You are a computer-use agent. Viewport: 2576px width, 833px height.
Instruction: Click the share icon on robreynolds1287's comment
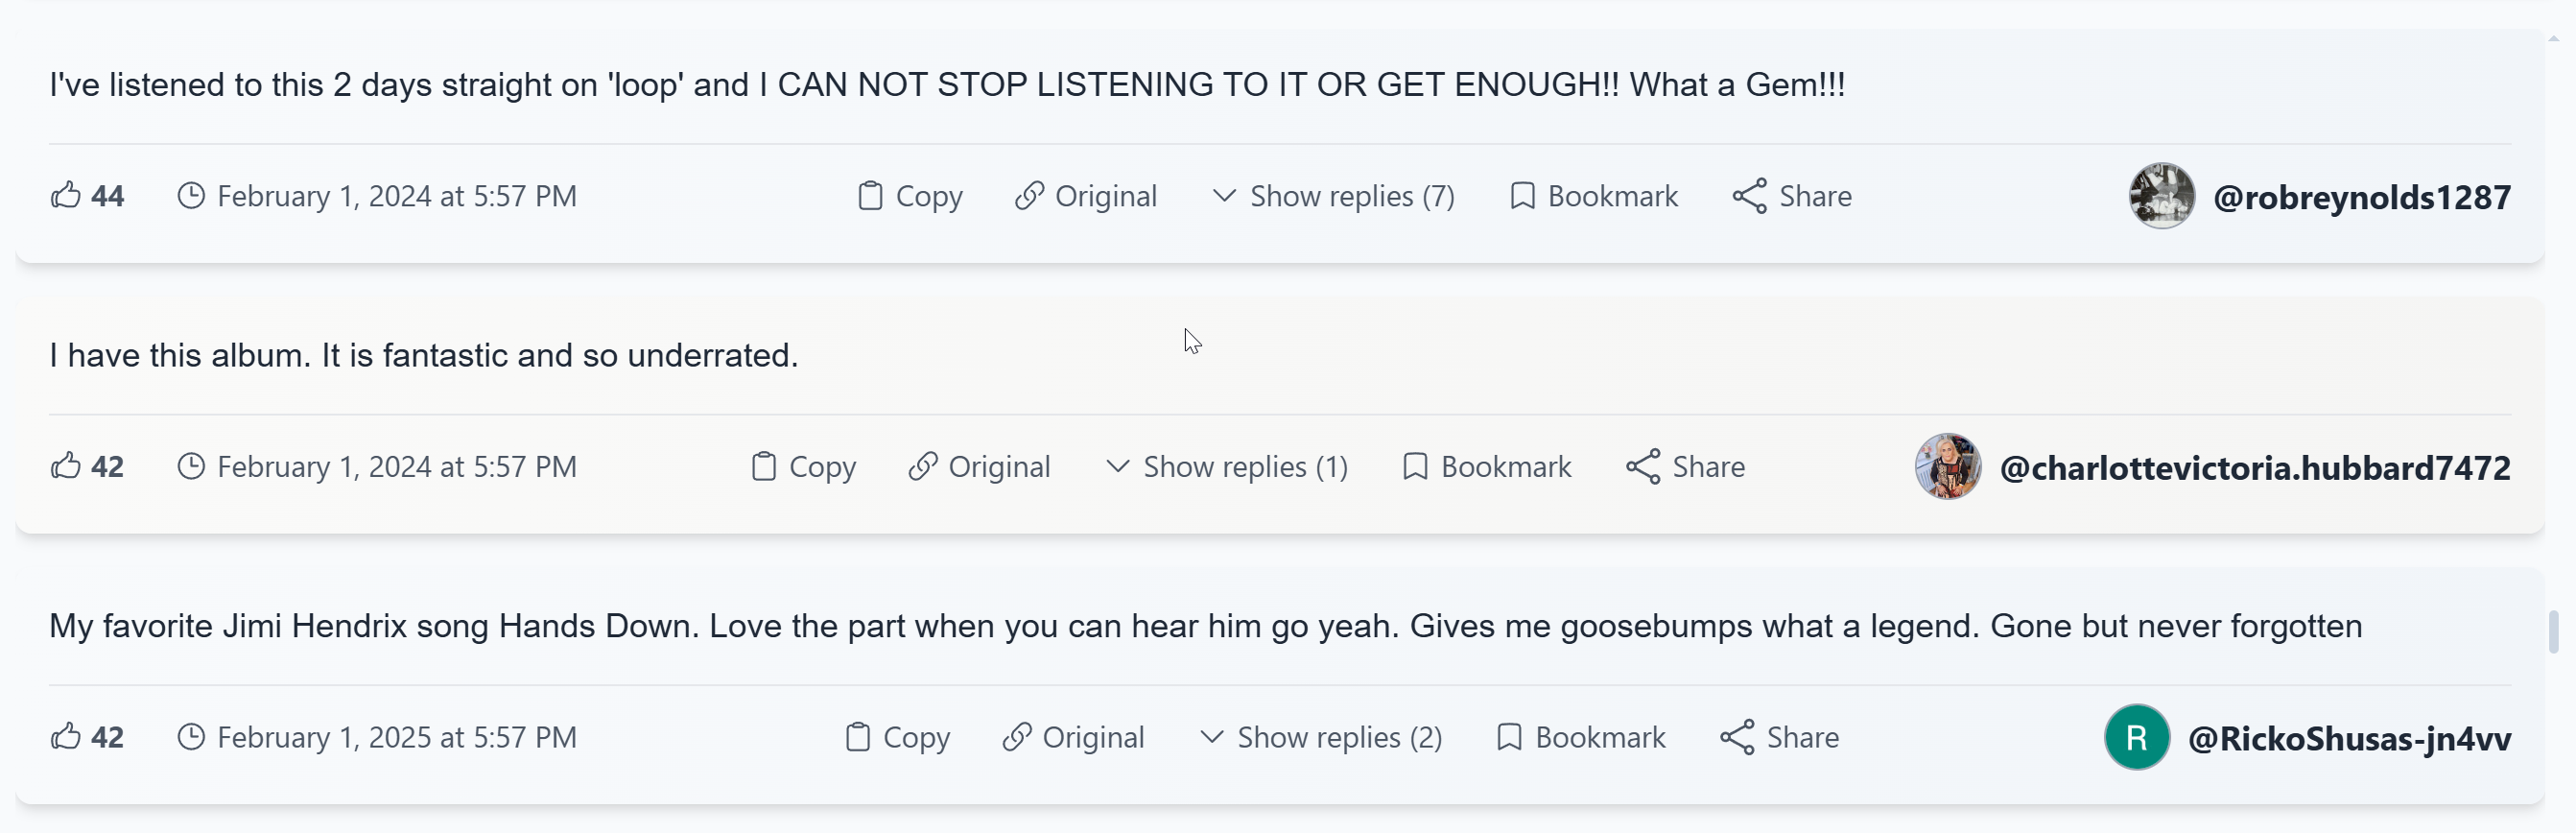[x=1749, y=196]
